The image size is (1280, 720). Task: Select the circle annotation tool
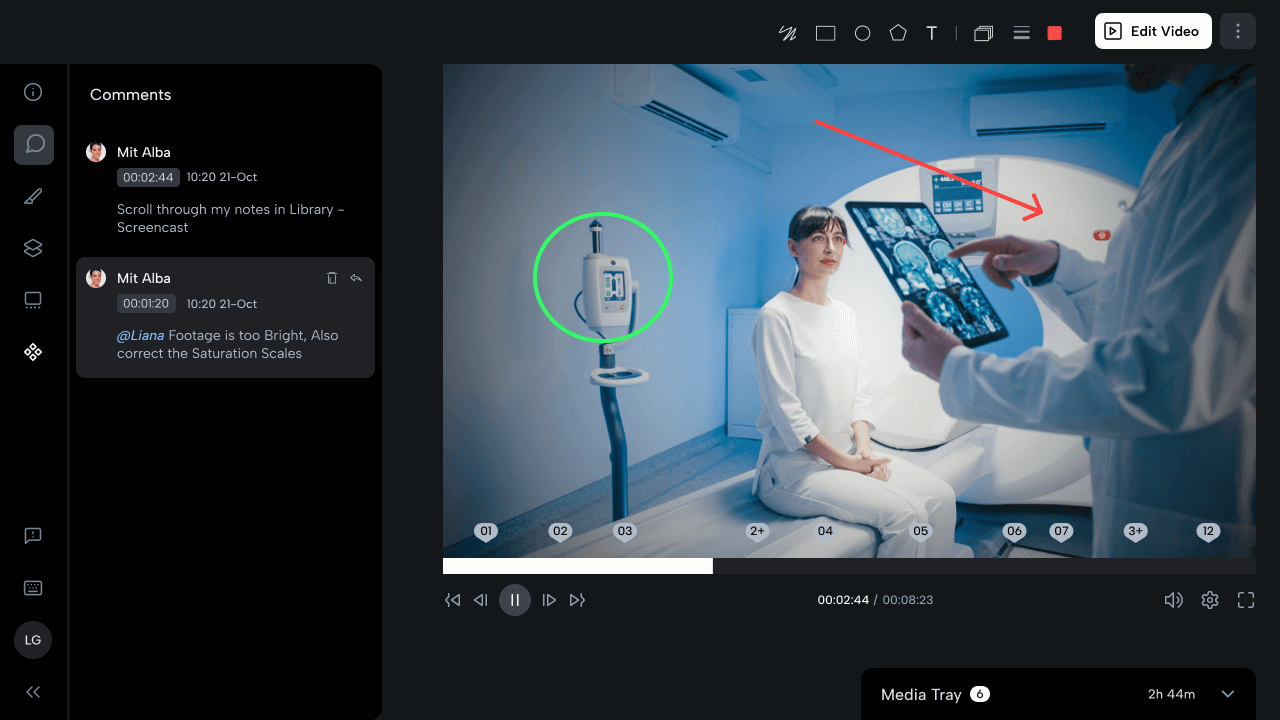tap(862, 33)
